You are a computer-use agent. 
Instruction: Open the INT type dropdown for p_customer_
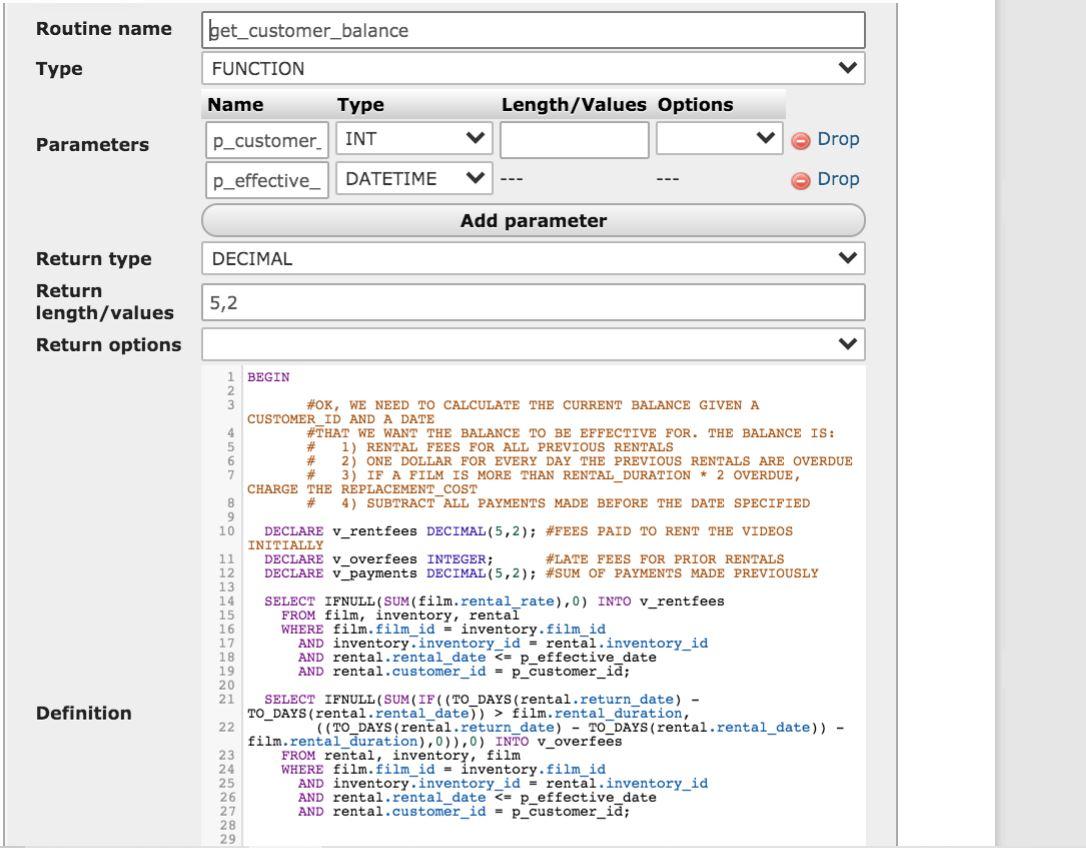tap(413, 137)
